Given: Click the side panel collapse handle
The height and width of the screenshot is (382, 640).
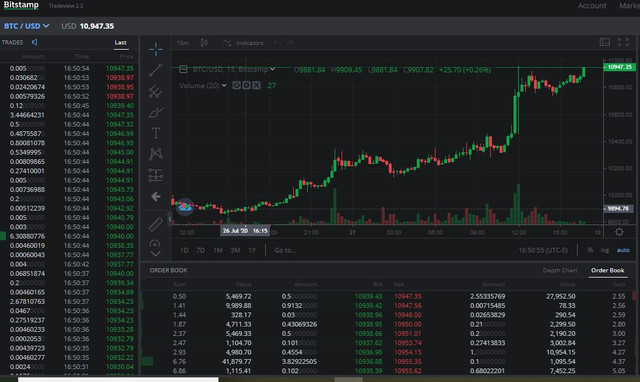Looking at the screenshot, I should coord(170,219).
